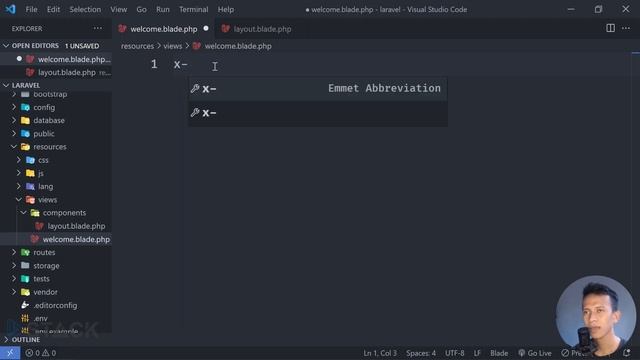Click the vendor folder icon
Viewport: 640px width, 360px height.
25,292
